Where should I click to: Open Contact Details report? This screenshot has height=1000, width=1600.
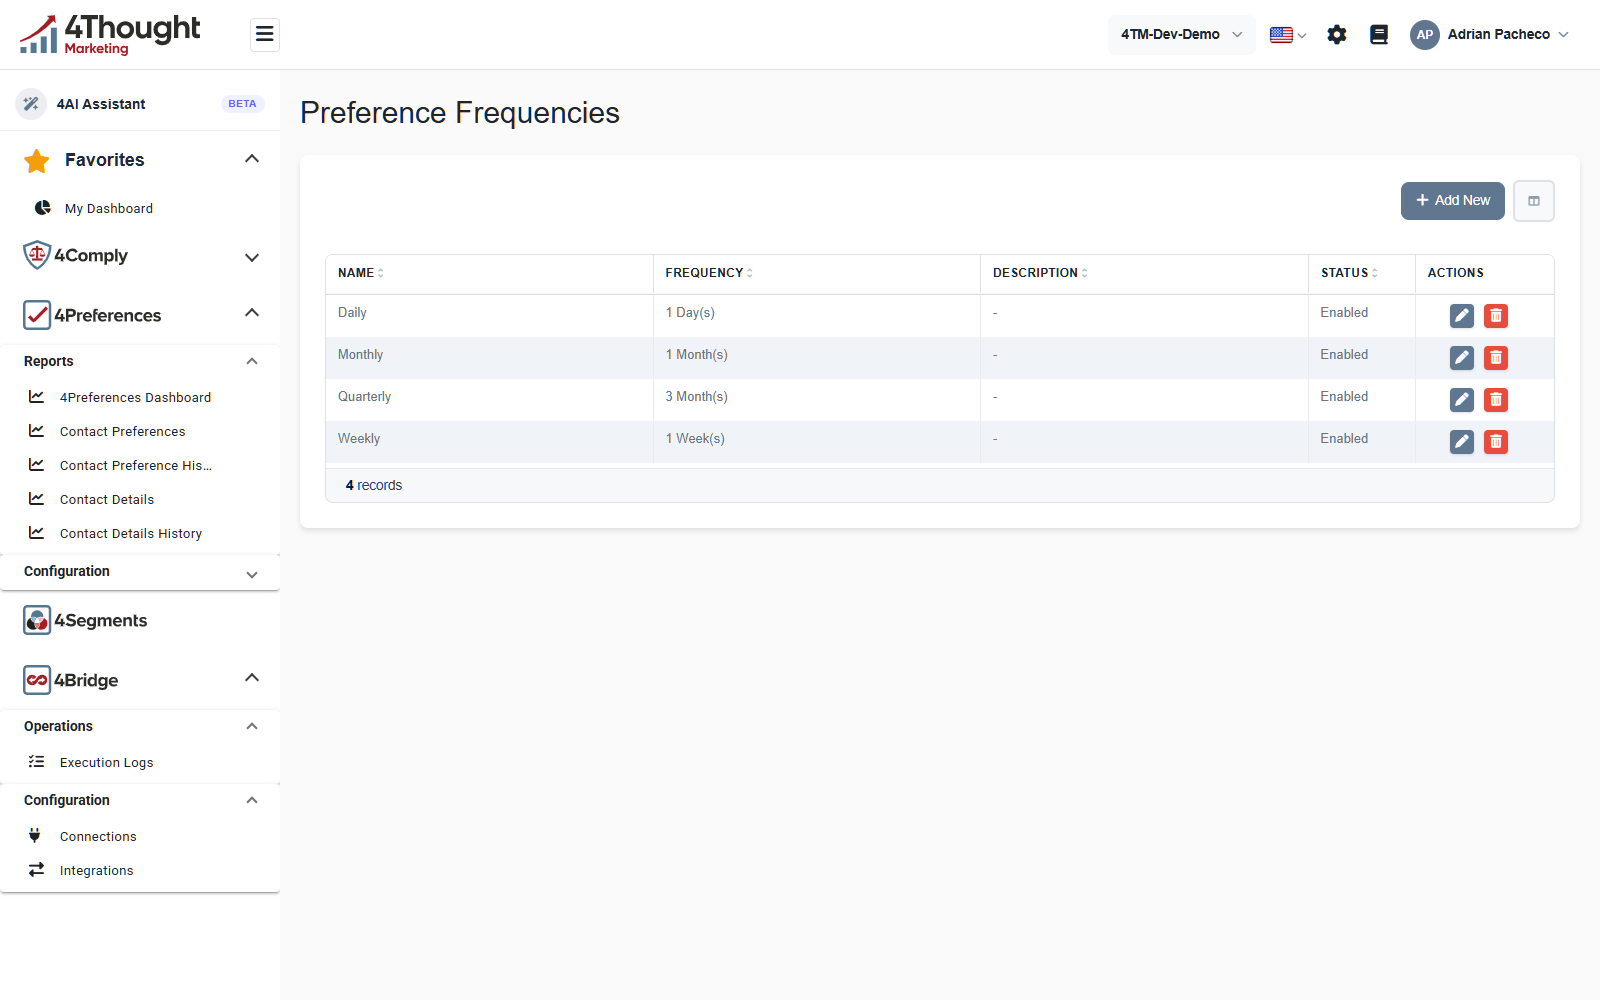point(107,499)
